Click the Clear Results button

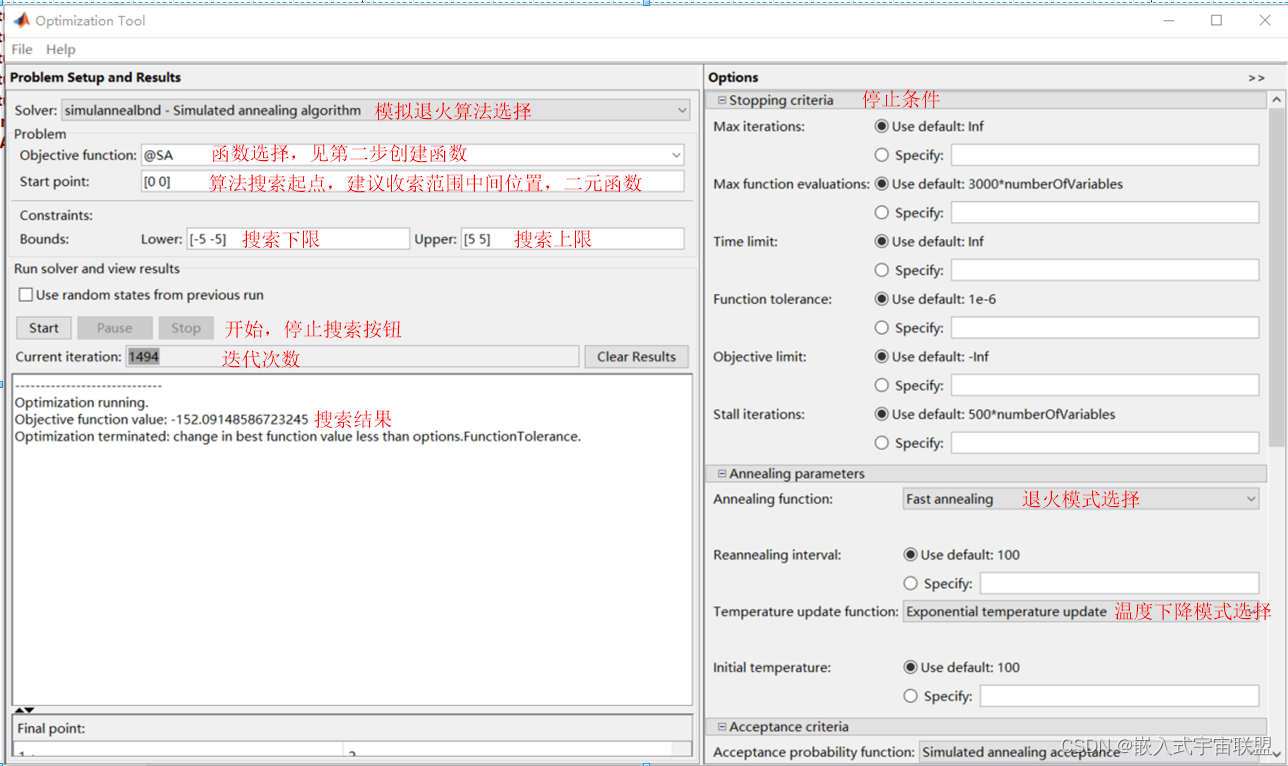coord(636,356)
